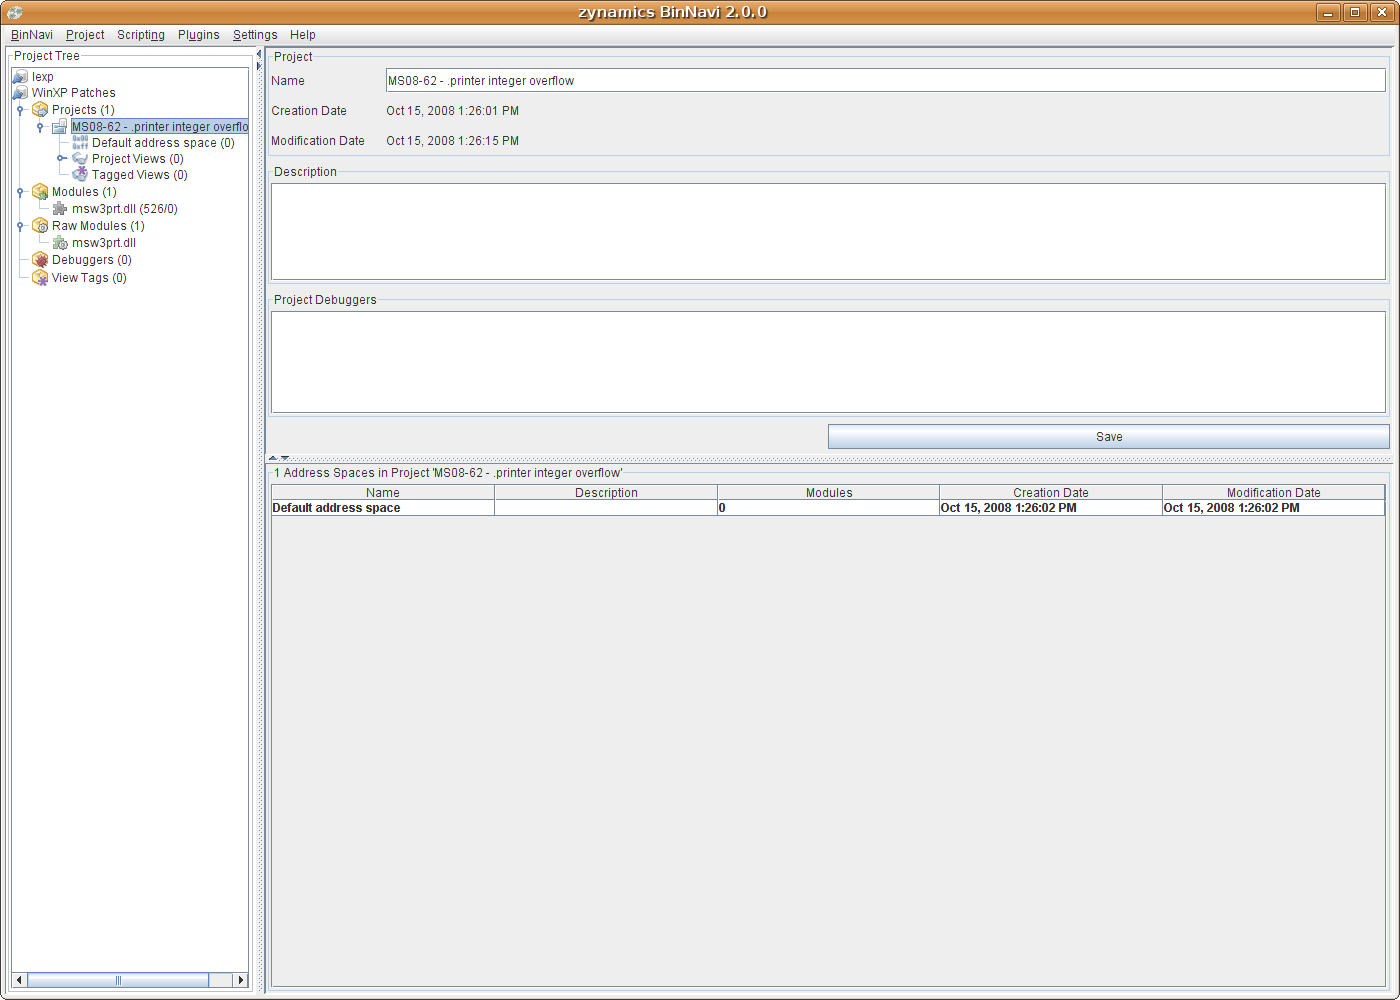Click the project tree horizontal scrollbar thumb
This screenshot has height=1000, width=1400.
point(118,980)
